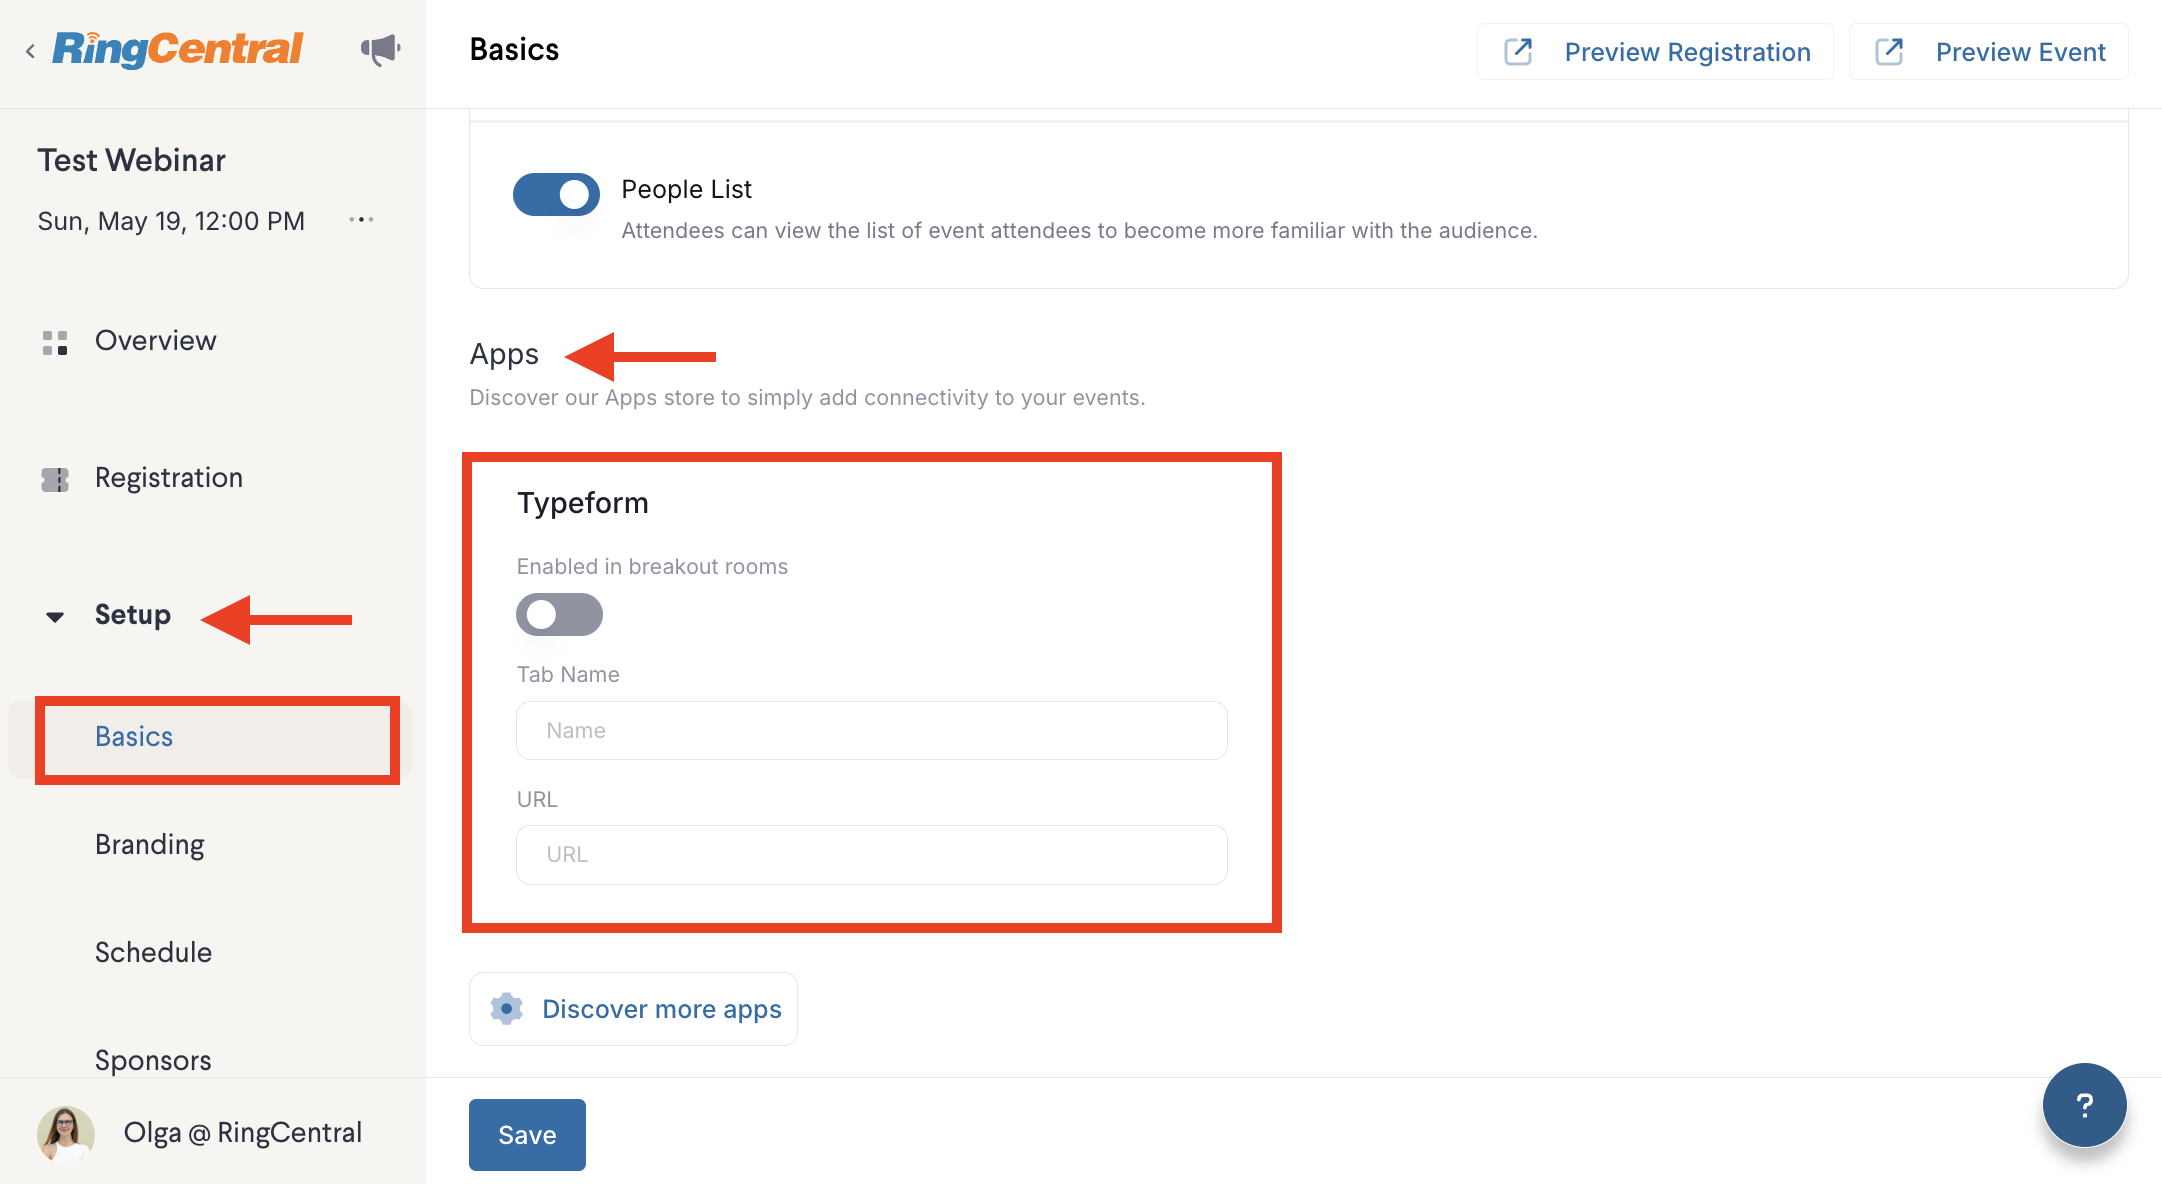Click the gear icon on Discover more apps
Screen dimensions: 2162x1184
point(507,1009)
